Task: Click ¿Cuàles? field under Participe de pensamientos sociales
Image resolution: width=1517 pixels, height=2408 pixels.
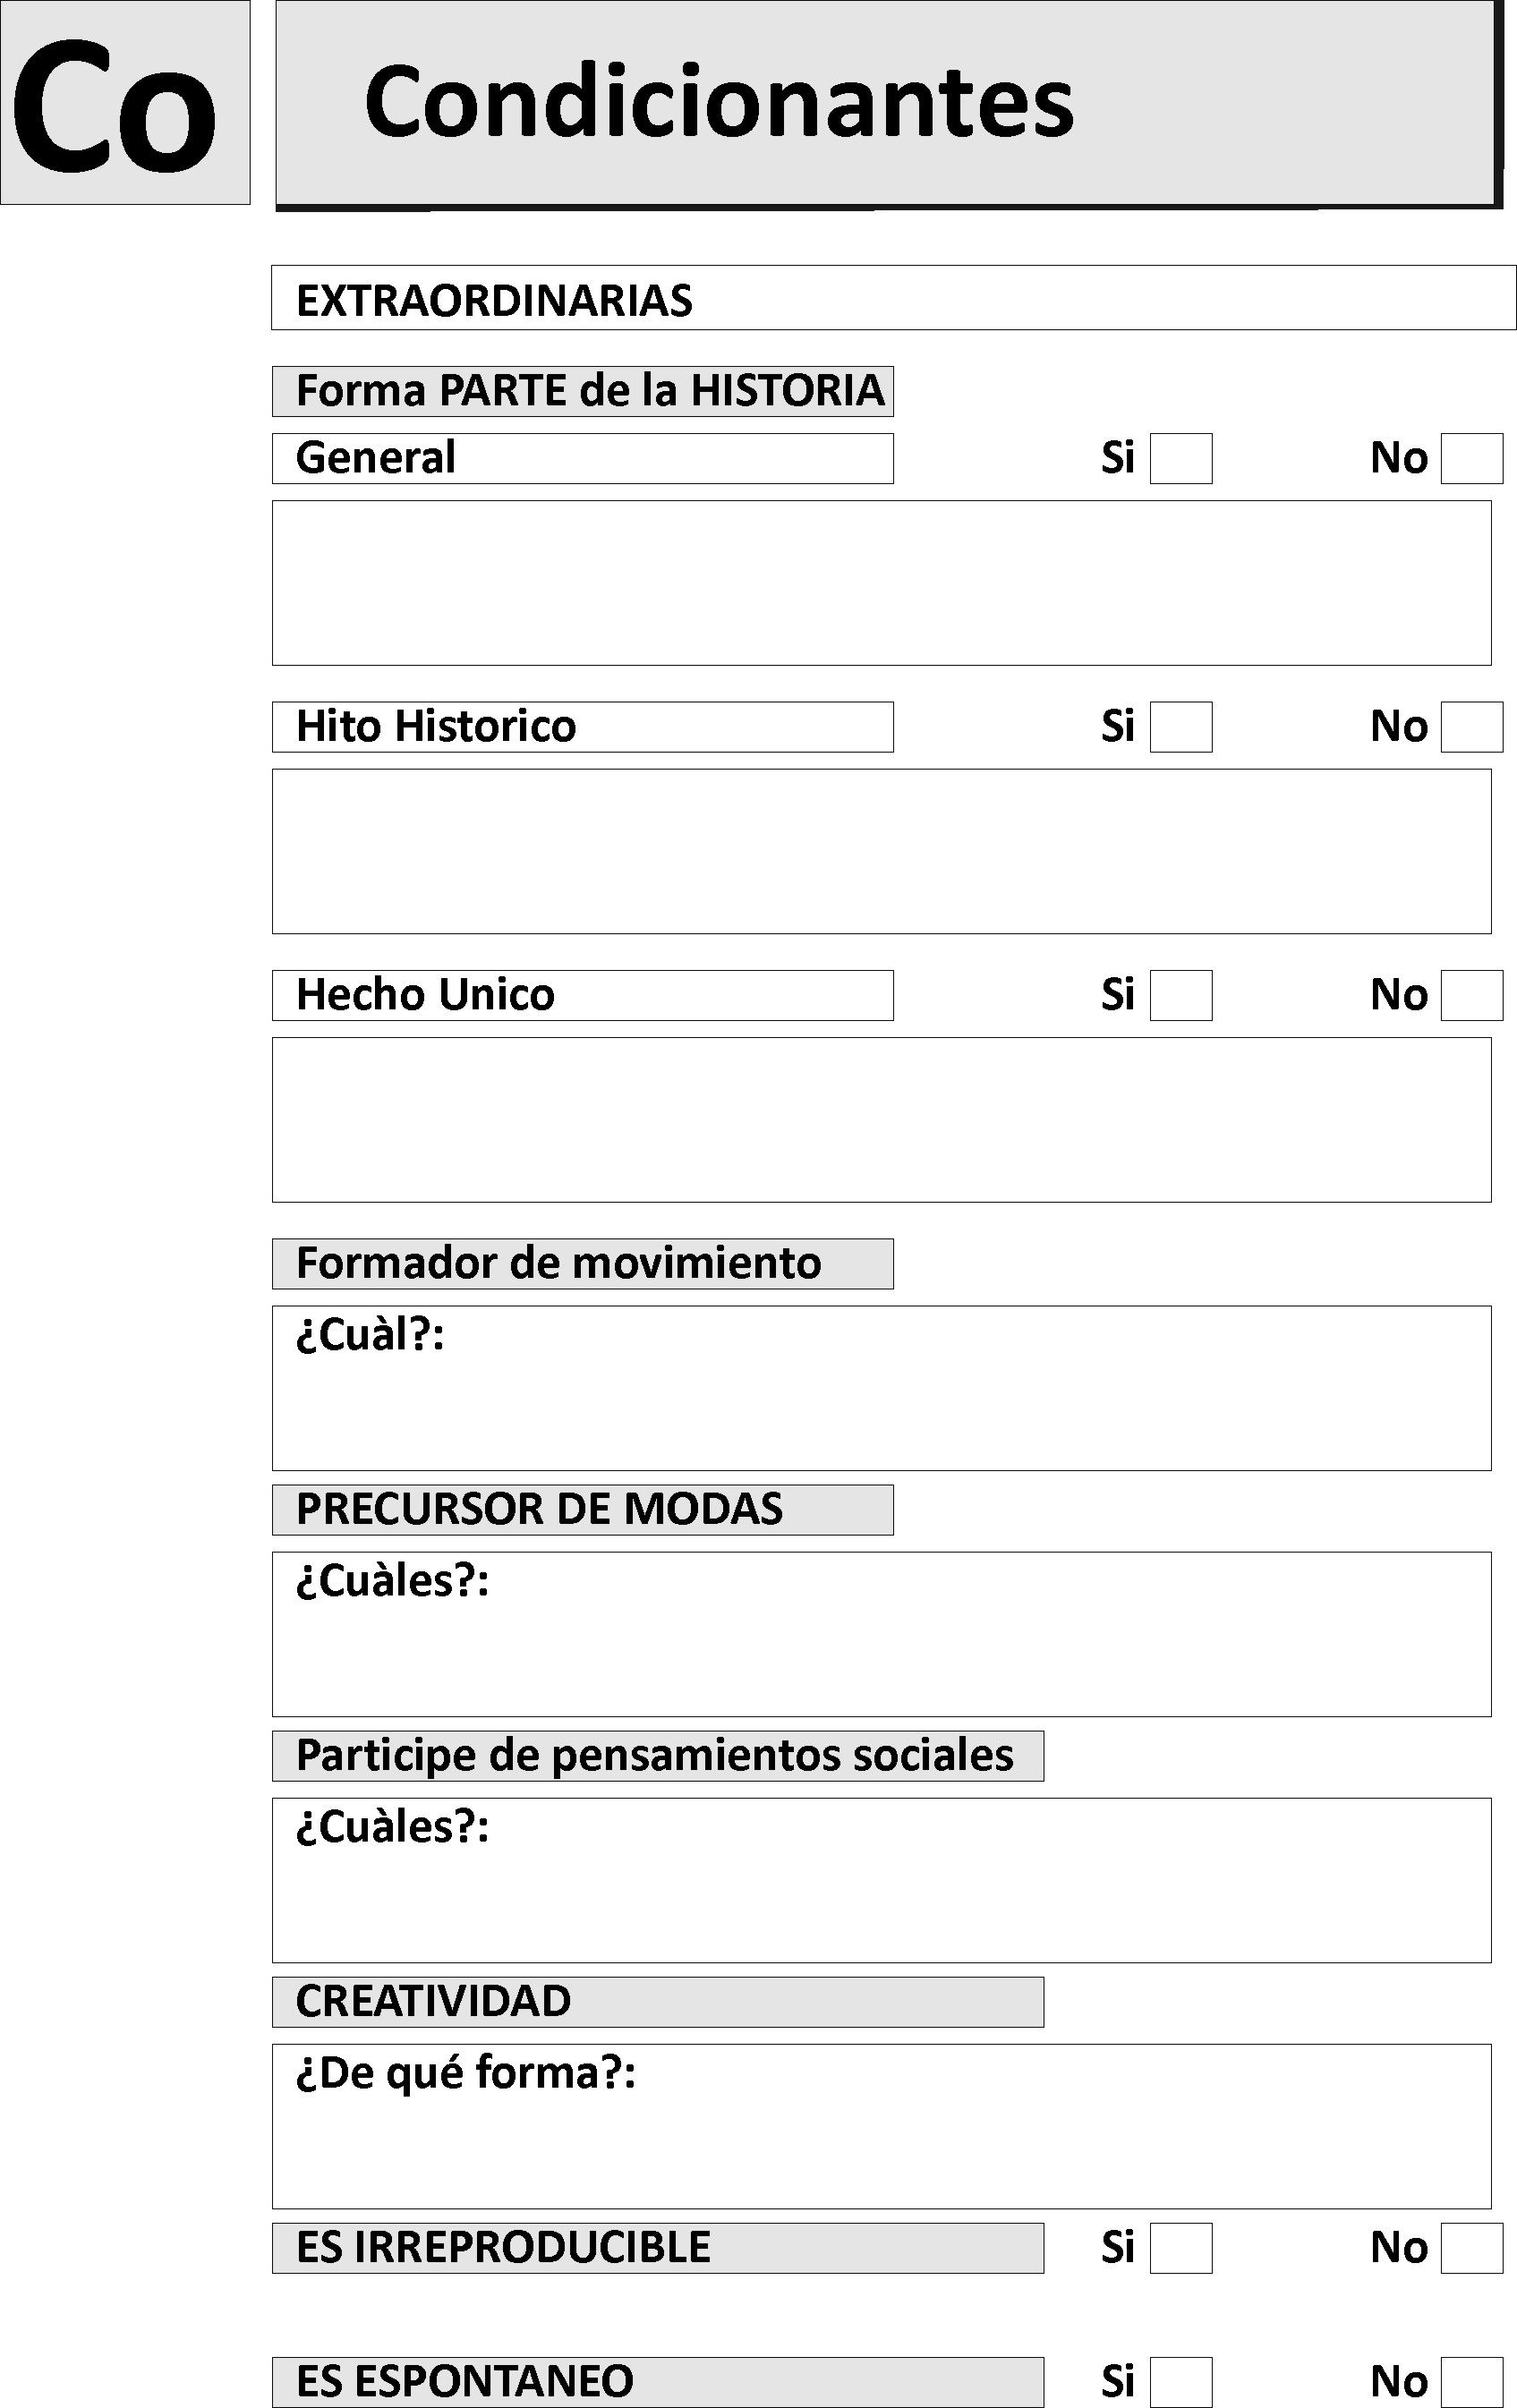Action: tap(881, 1880)
